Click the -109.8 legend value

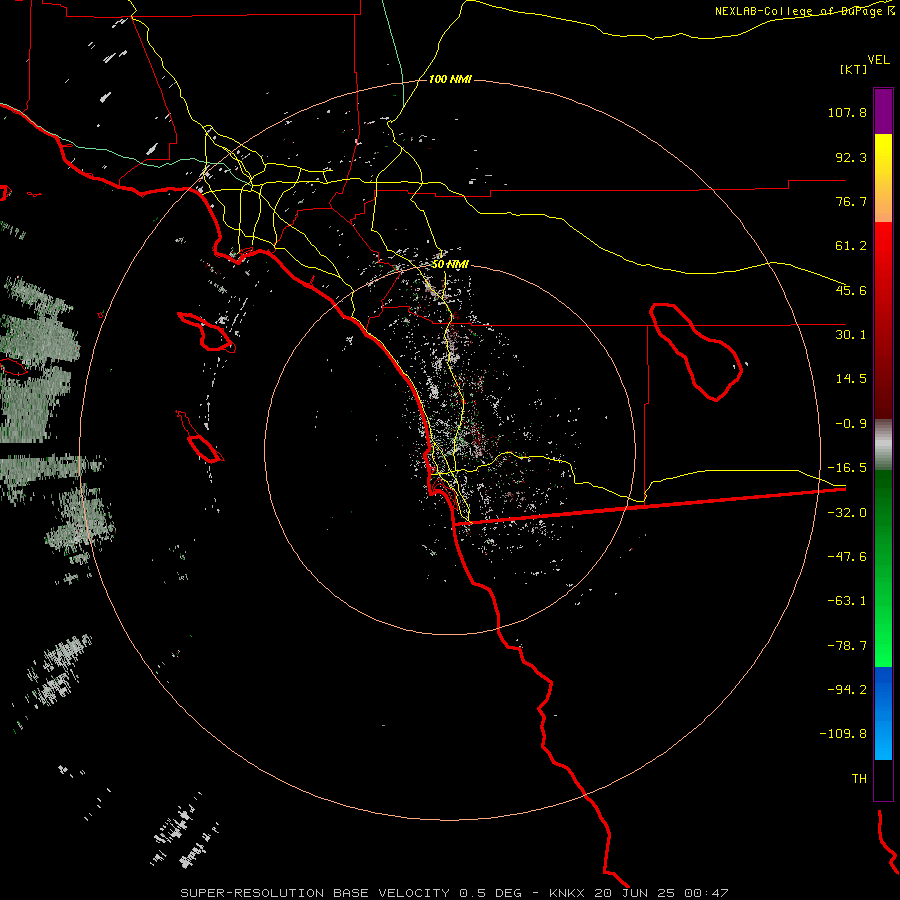(843, 734)
